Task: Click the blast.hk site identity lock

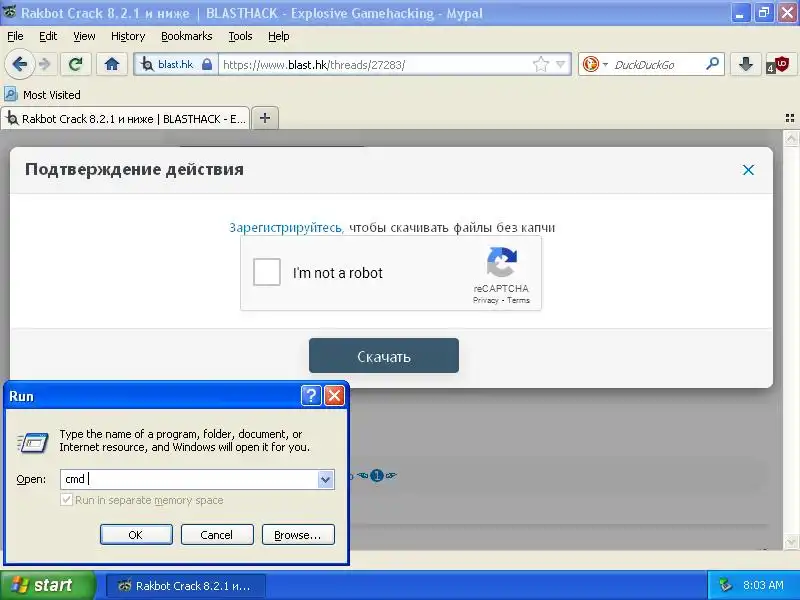Action: (x=207, y=64)
